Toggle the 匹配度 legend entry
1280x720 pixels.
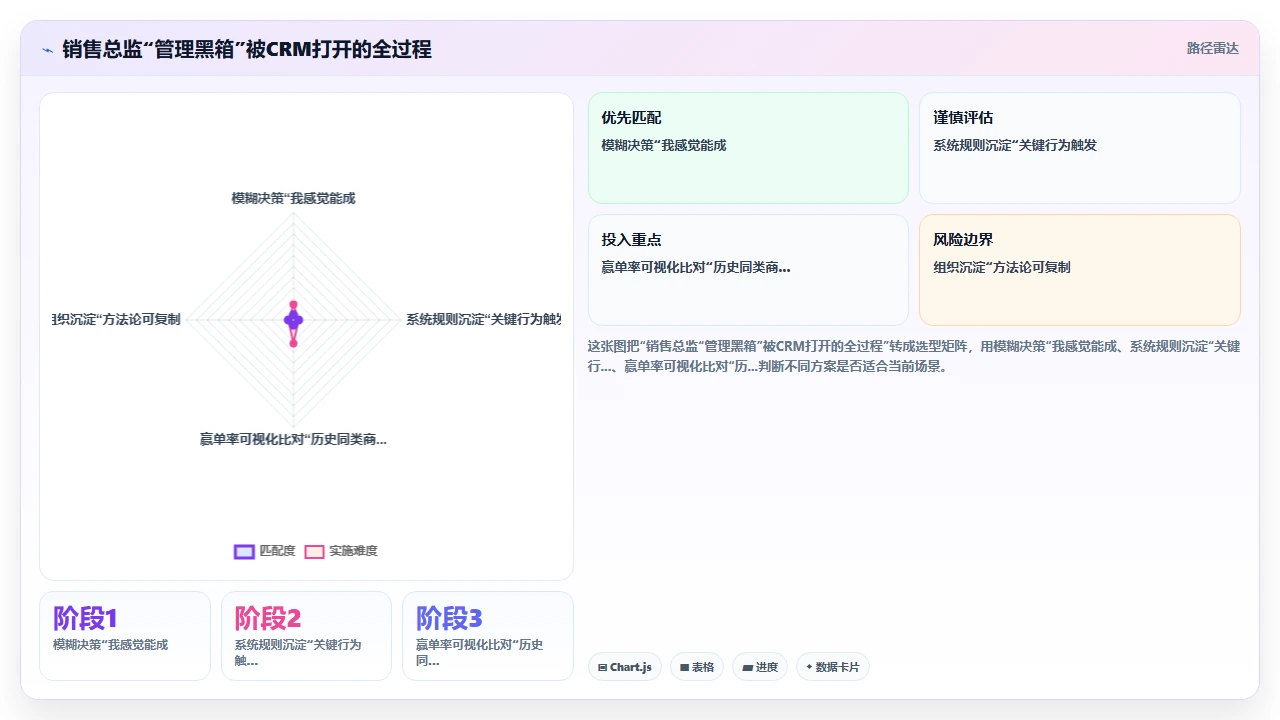(265, 551)
